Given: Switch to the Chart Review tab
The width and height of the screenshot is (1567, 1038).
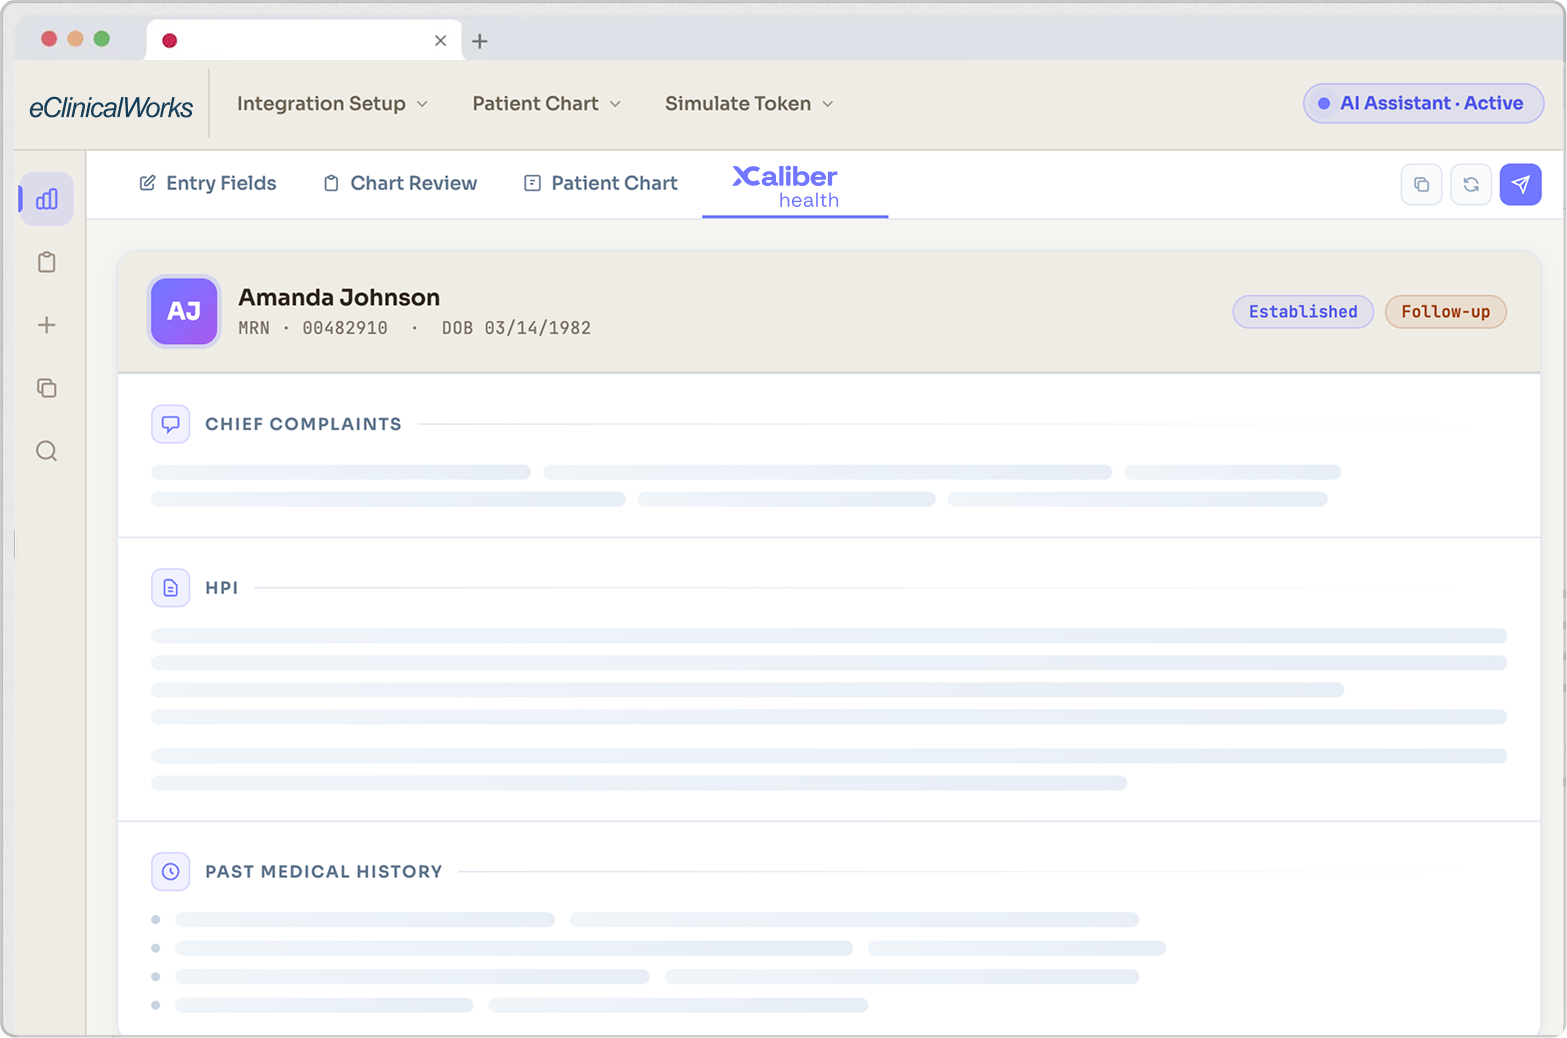Looking at the screenshot, I should click(400, 183).
